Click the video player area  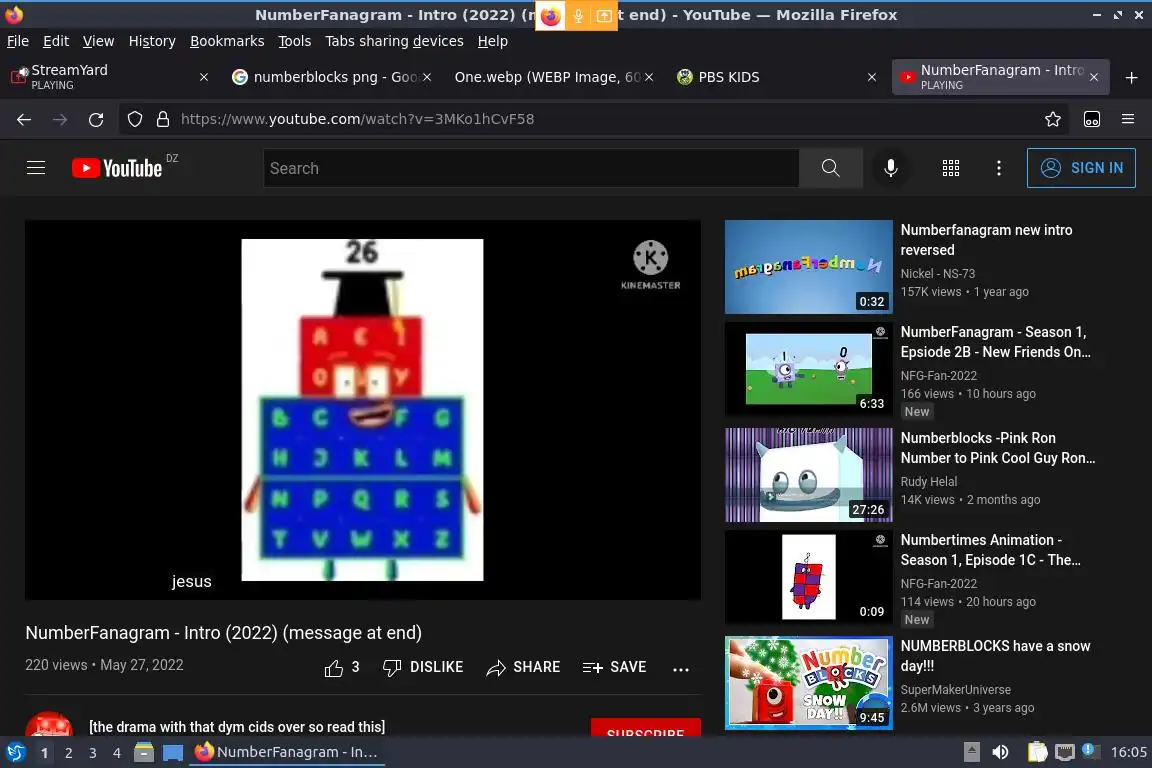pyautogui.click(x=363, y=409)
